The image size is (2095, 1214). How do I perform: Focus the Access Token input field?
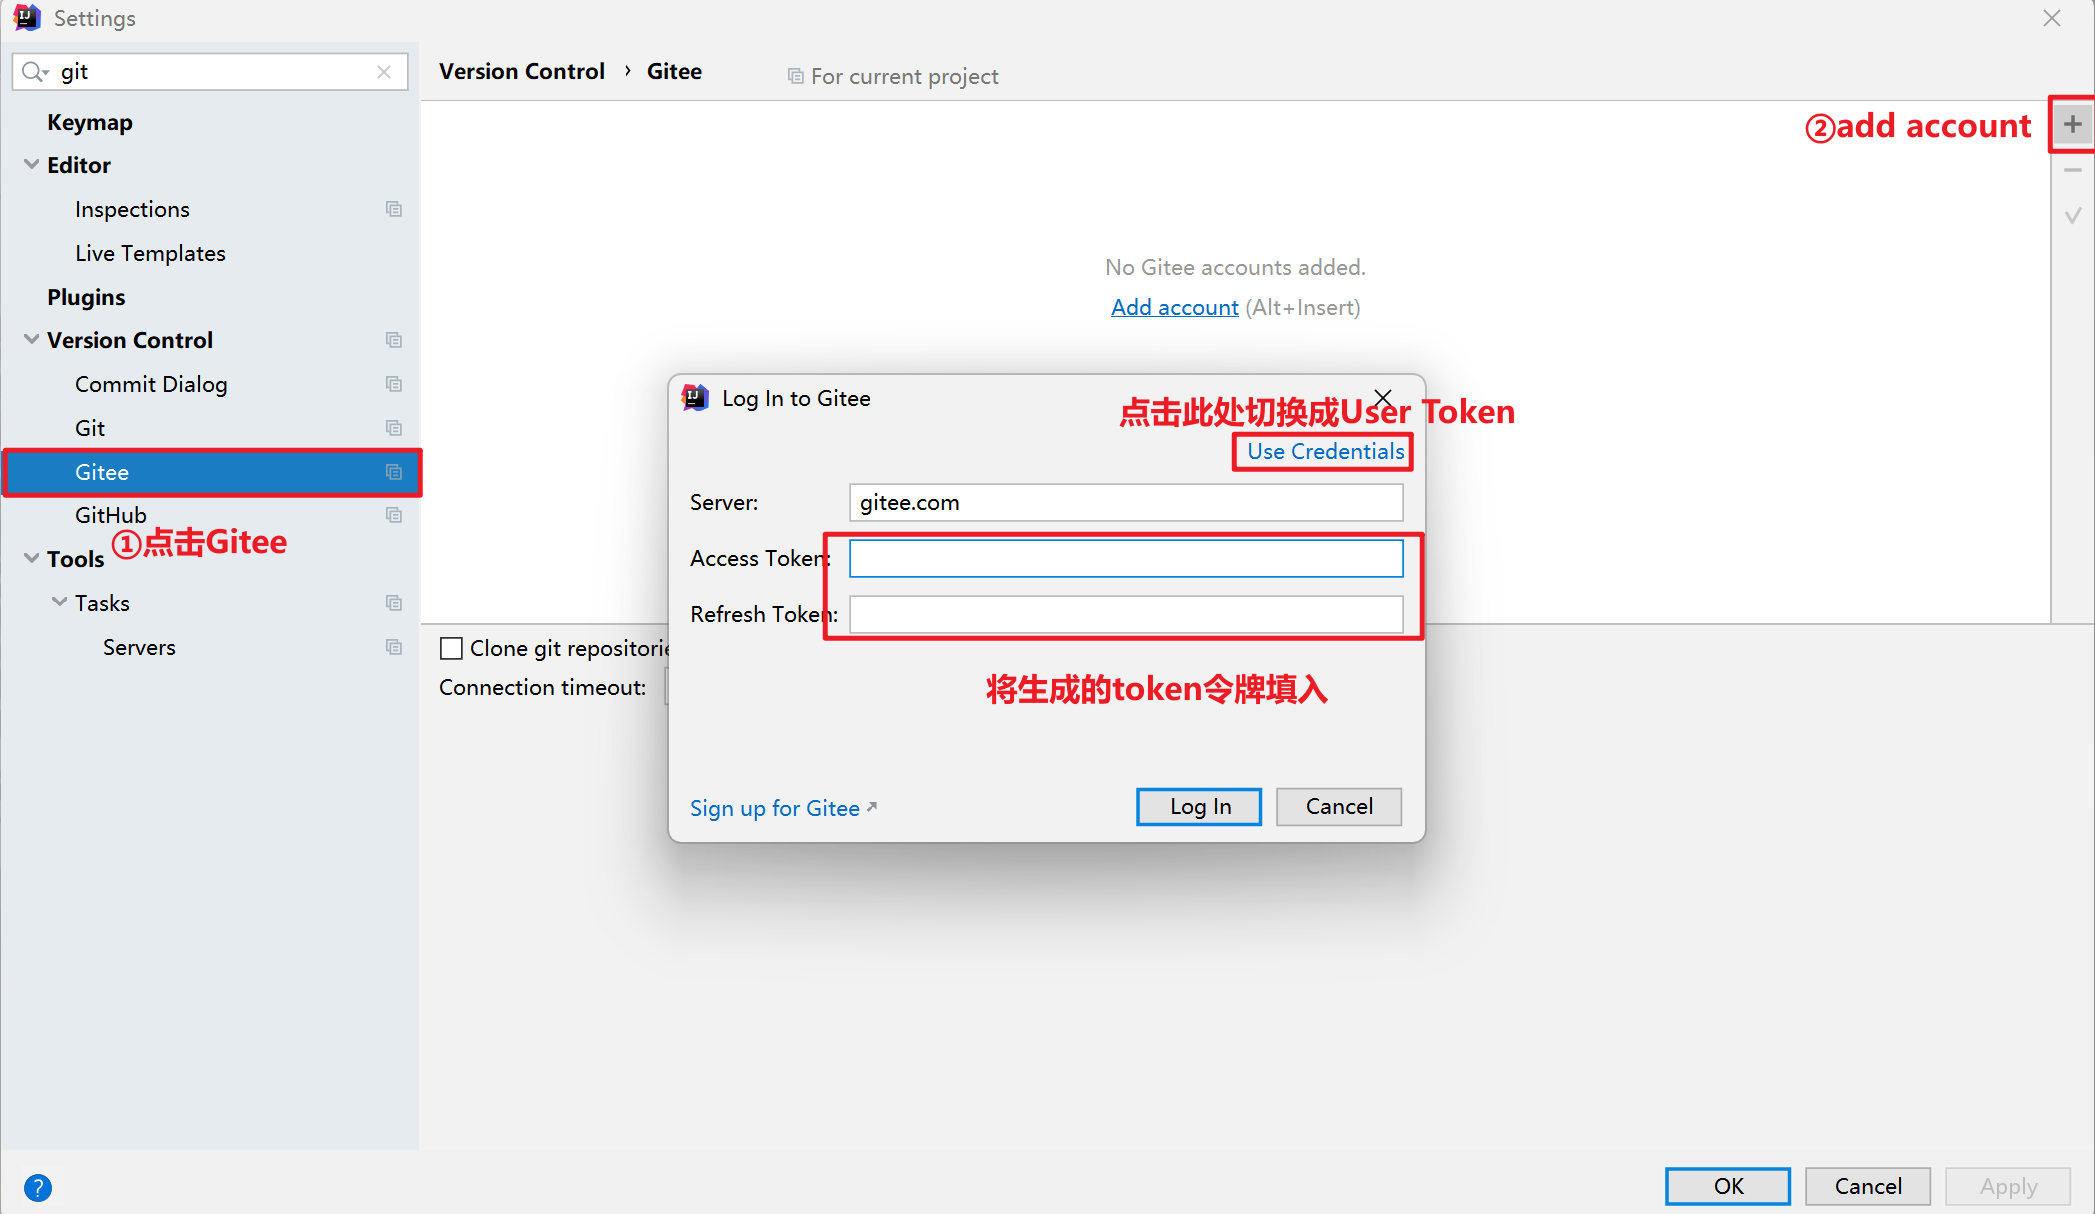1125,558
